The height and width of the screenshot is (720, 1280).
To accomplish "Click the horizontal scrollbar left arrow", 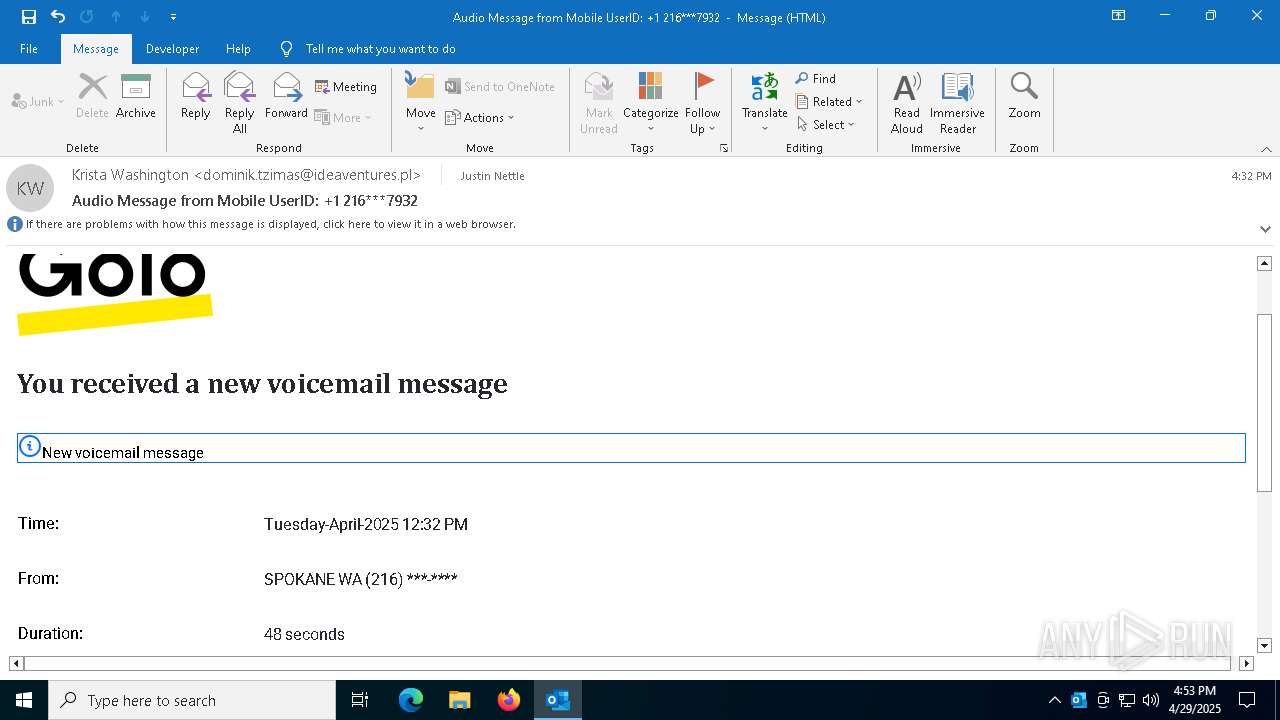I will (16, 663).
